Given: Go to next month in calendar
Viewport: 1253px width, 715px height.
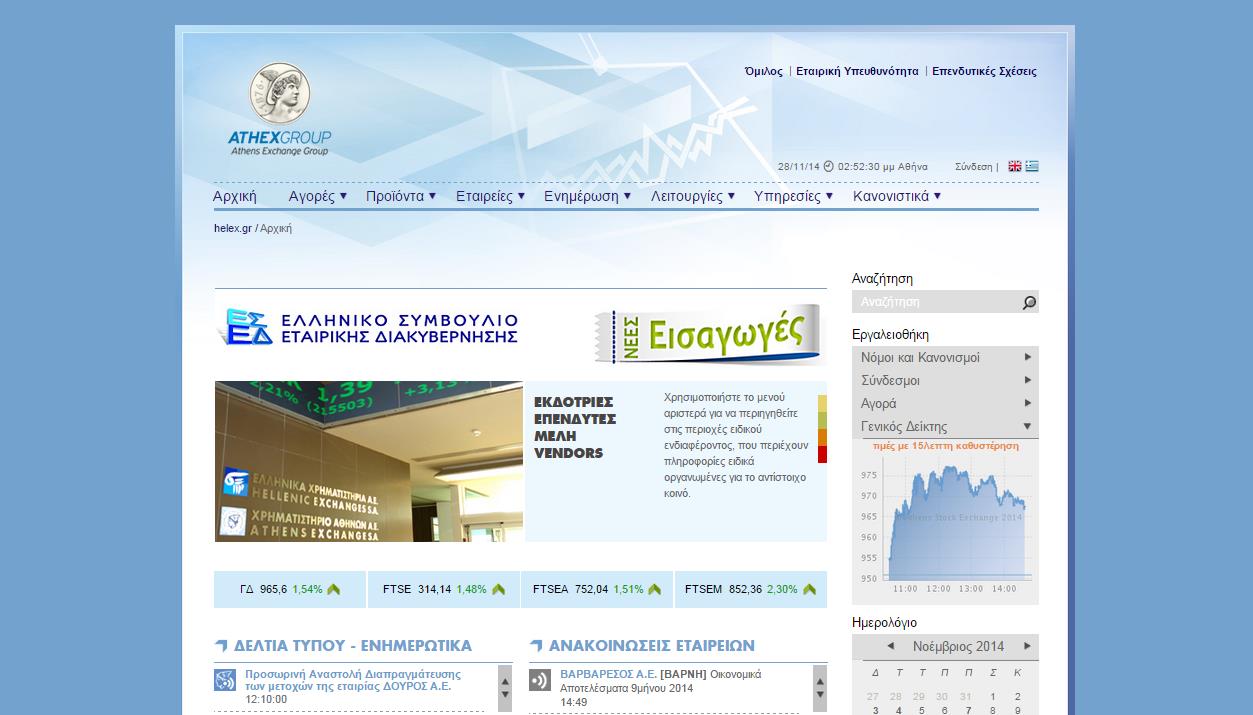Looking at the screenshot, I should 1026,646.
